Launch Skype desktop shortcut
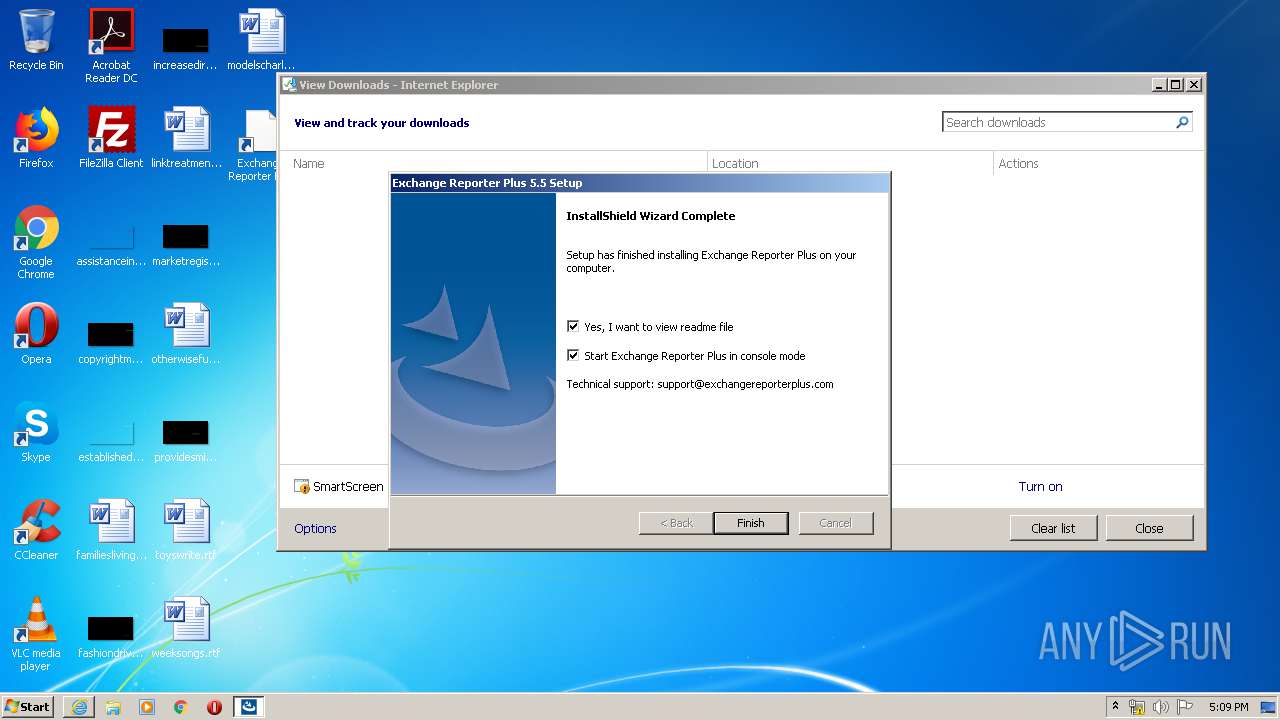The height and width of the screenshot is (720, 1280). click(x=36, y=432)
